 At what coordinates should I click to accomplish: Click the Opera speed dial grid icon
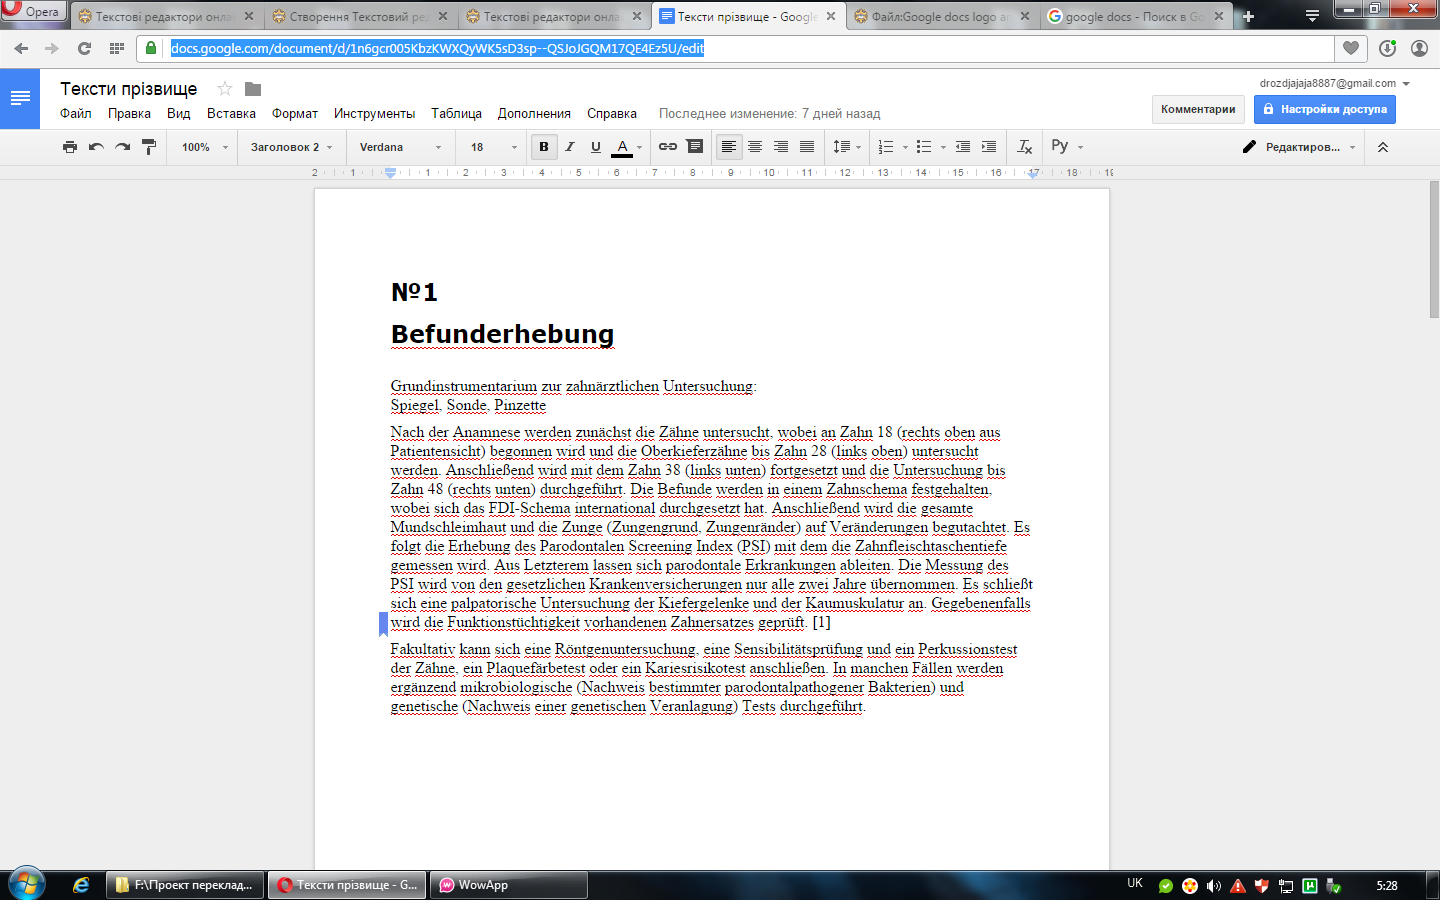click(117, 48)
